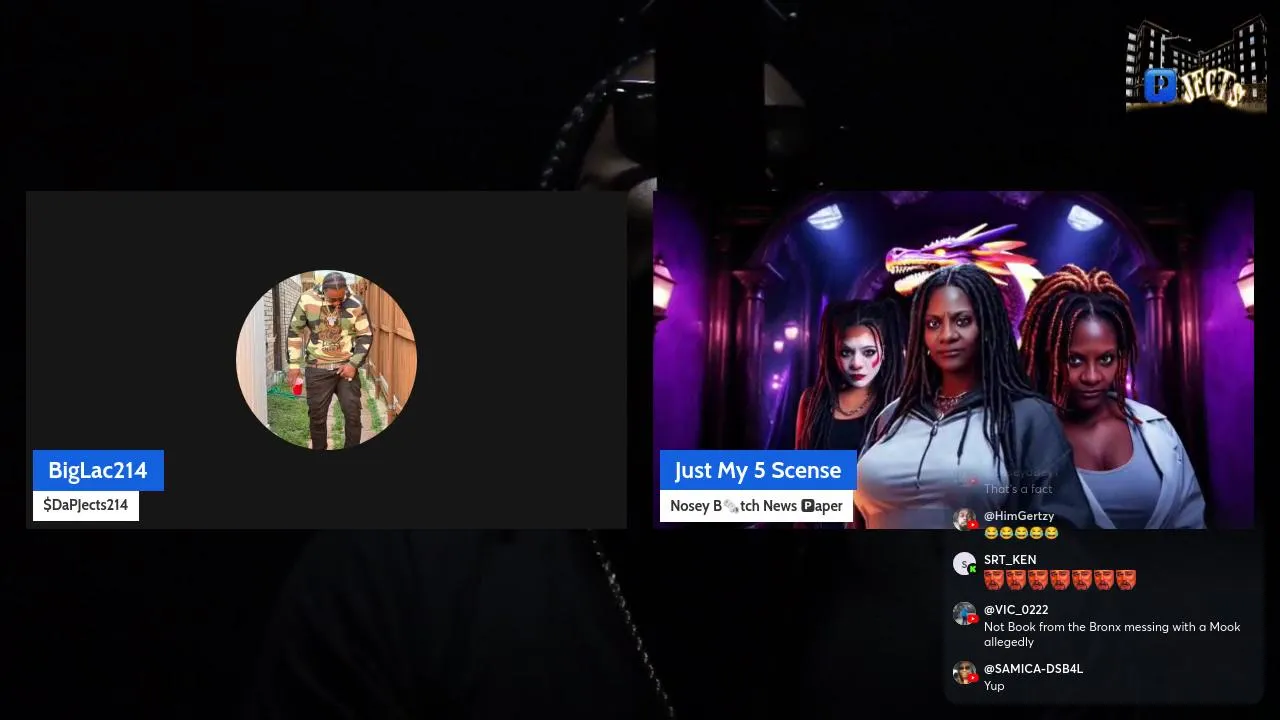Viewport: 1280px width, 720px height.
Task: Click the 'Not Book from the Bronx' message
Action: click(x=1112, y=634)
